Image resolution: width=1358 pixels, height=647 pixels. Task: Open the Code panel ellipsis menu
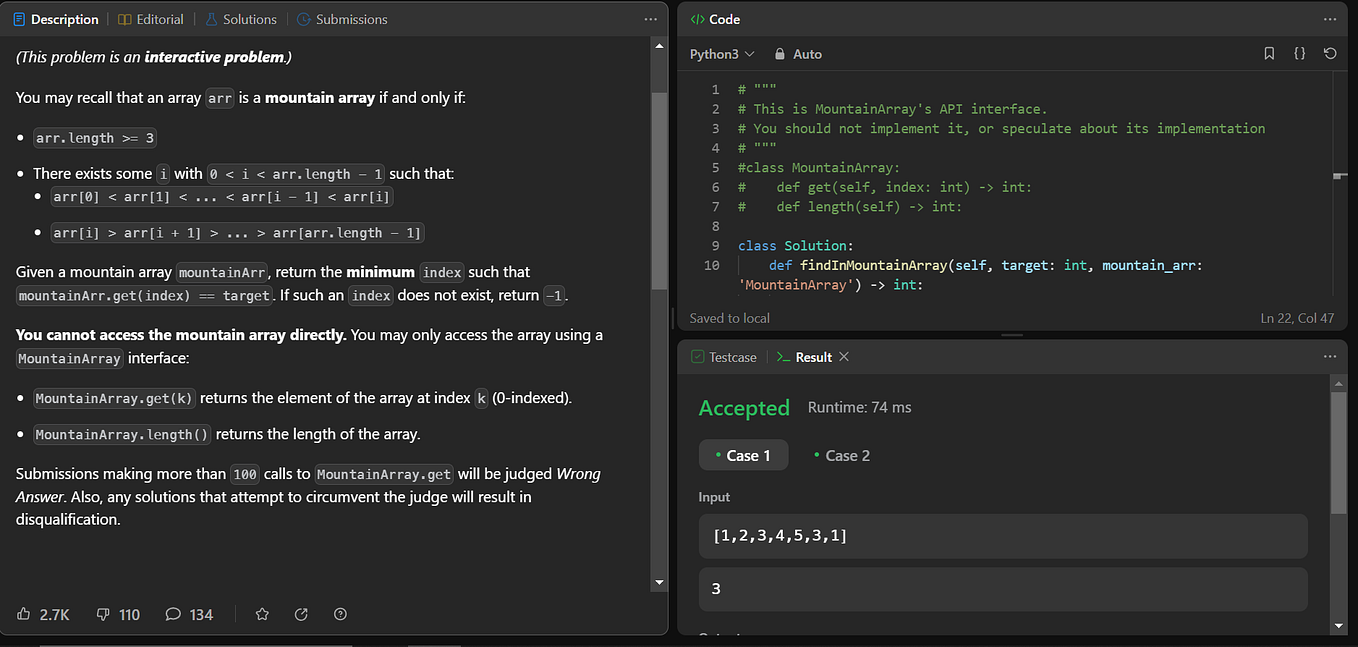coord(1329,19)
